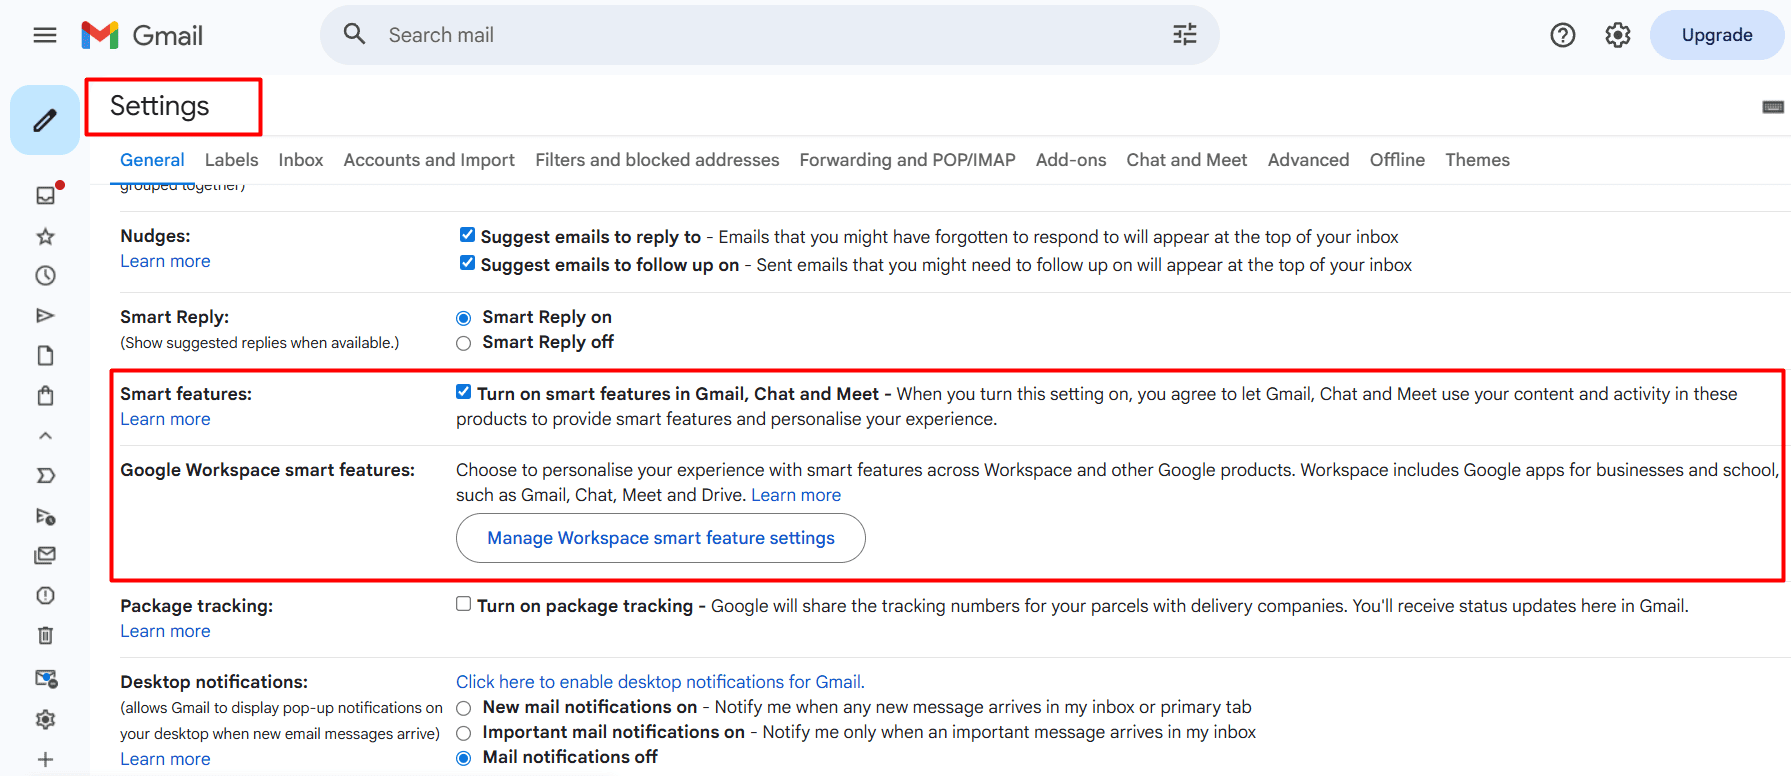
Task: Open Learn more under Desktop notifications
Action: pos(165,759)
